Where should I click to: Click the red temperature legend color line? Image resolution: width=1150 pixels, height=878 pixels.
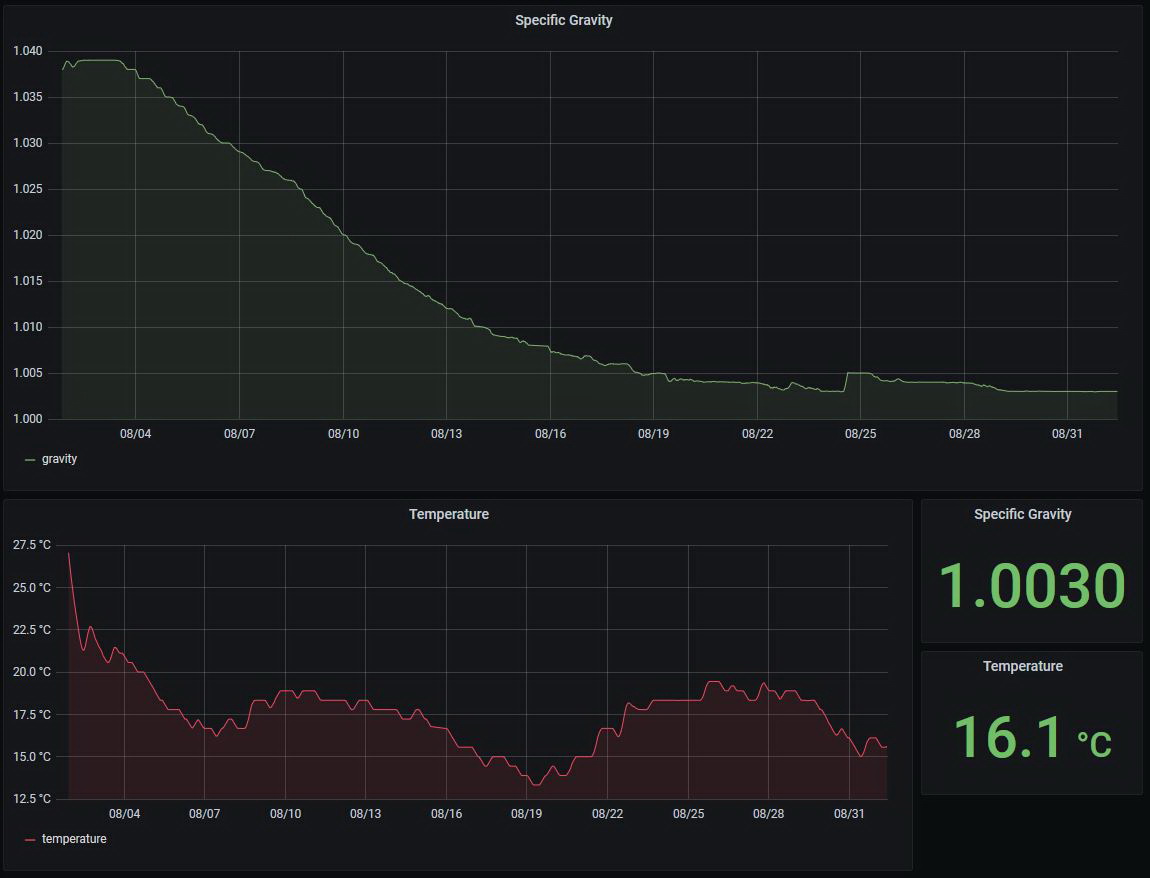(x=30, y=839)
